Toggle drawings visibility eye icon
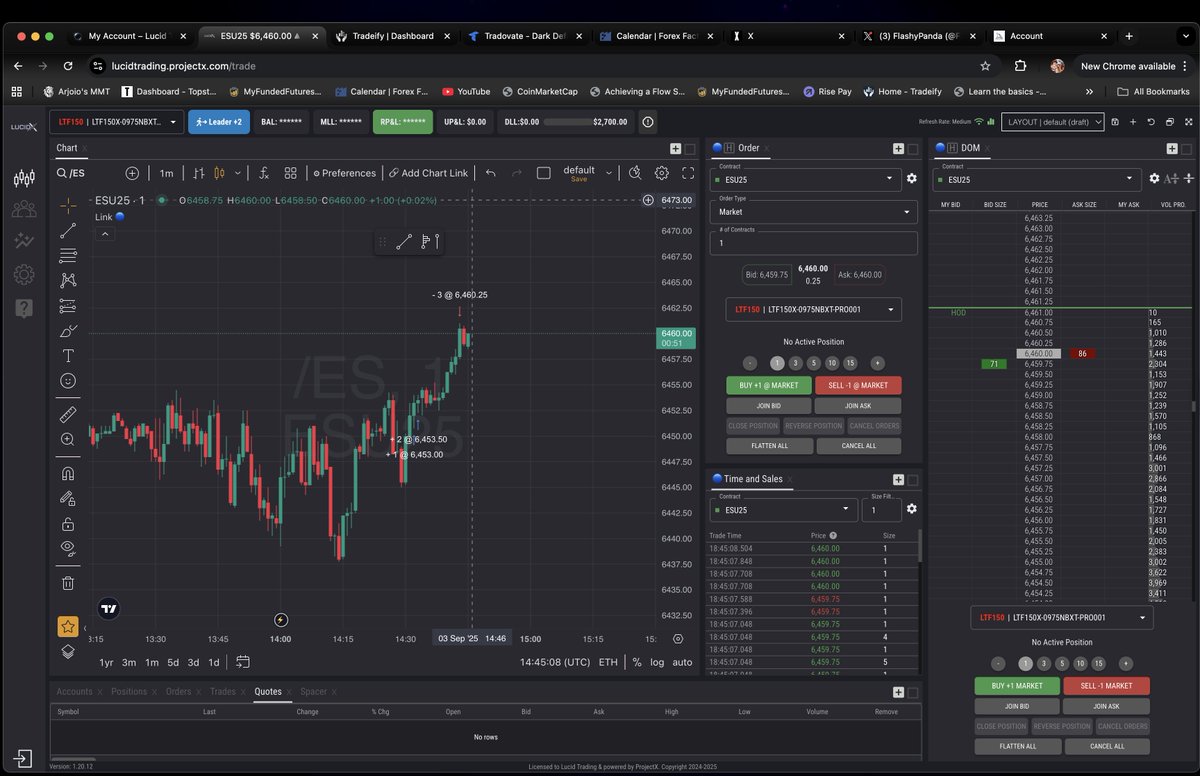Screen dimensions: 1200x776 click(68, 547)
